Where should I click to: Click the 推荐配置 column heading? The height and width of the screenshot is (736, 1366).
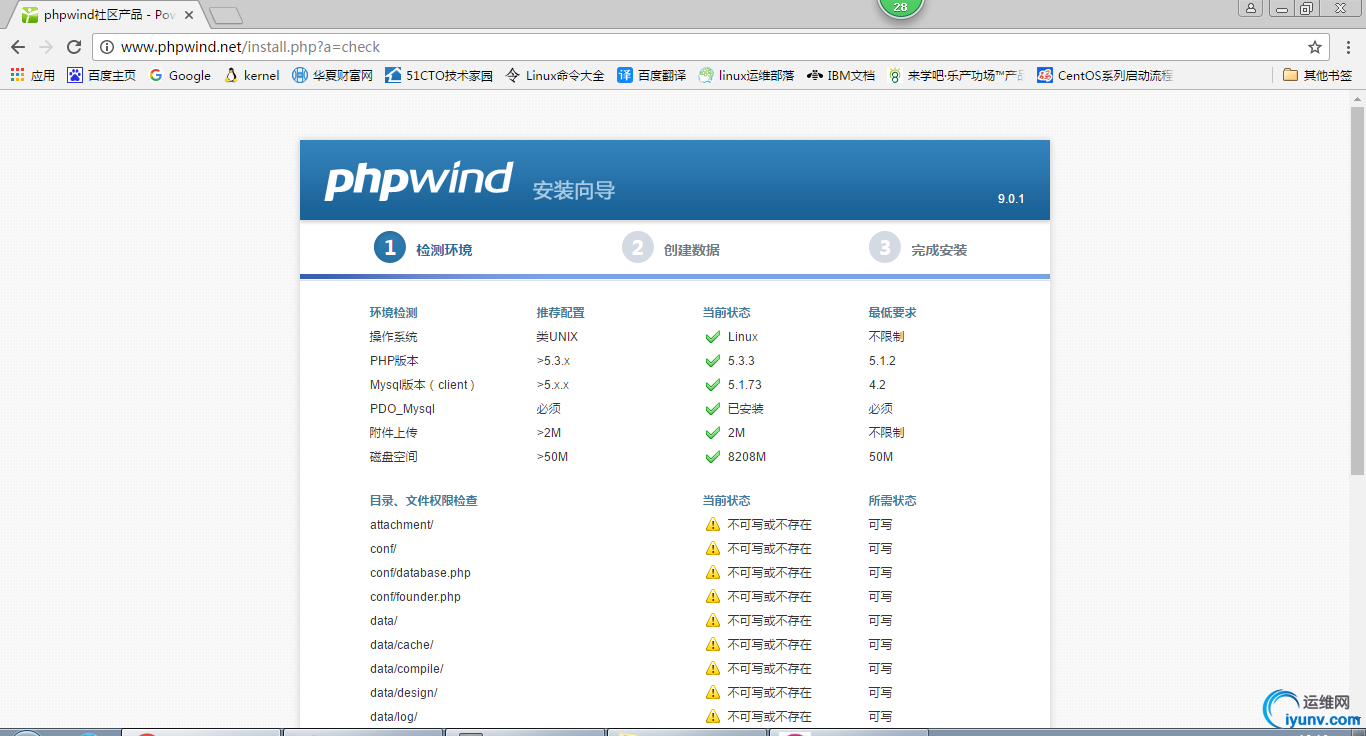[x=560, y=313]
